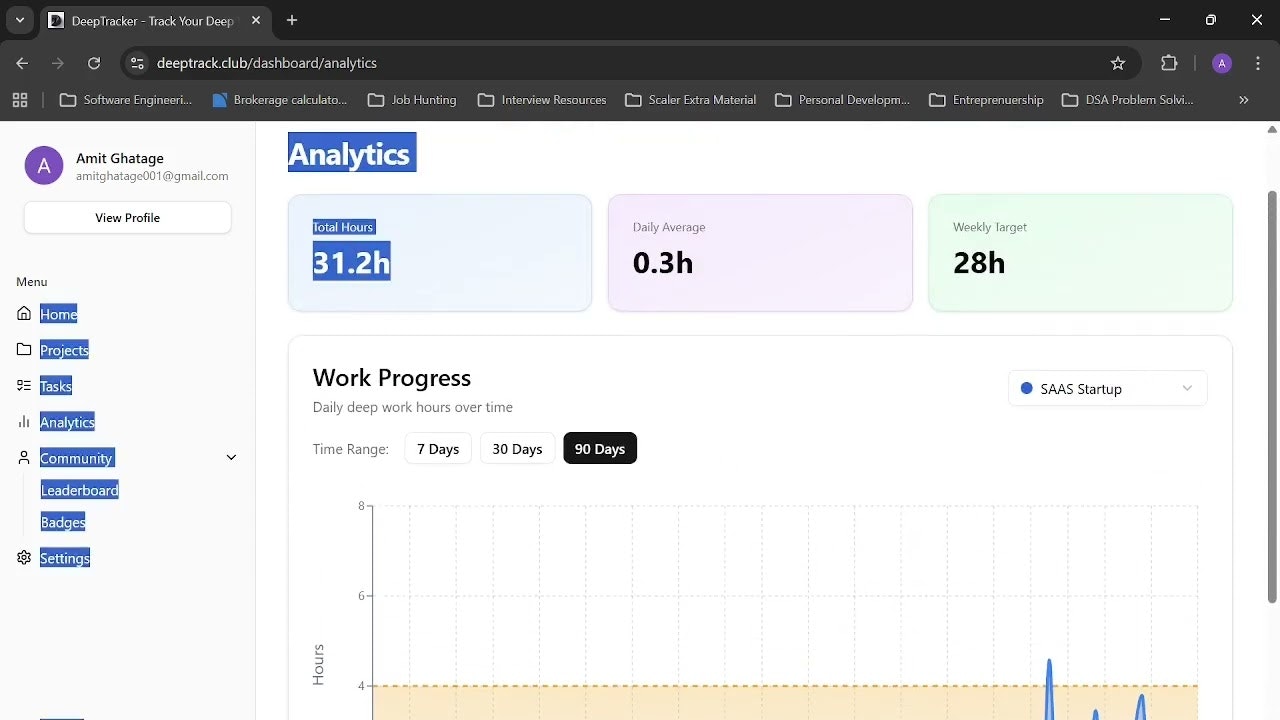View site information icon in address bar
This screenshot has height=720, width=1280.
coord(138,63)
